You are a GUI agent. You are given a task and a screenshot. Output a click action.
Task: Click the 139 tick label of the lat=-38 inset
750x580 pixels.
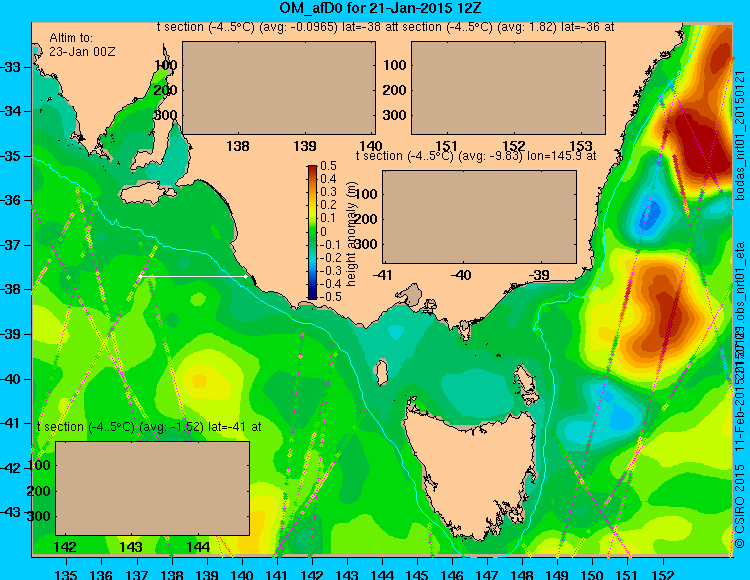(x=305, y=146)
